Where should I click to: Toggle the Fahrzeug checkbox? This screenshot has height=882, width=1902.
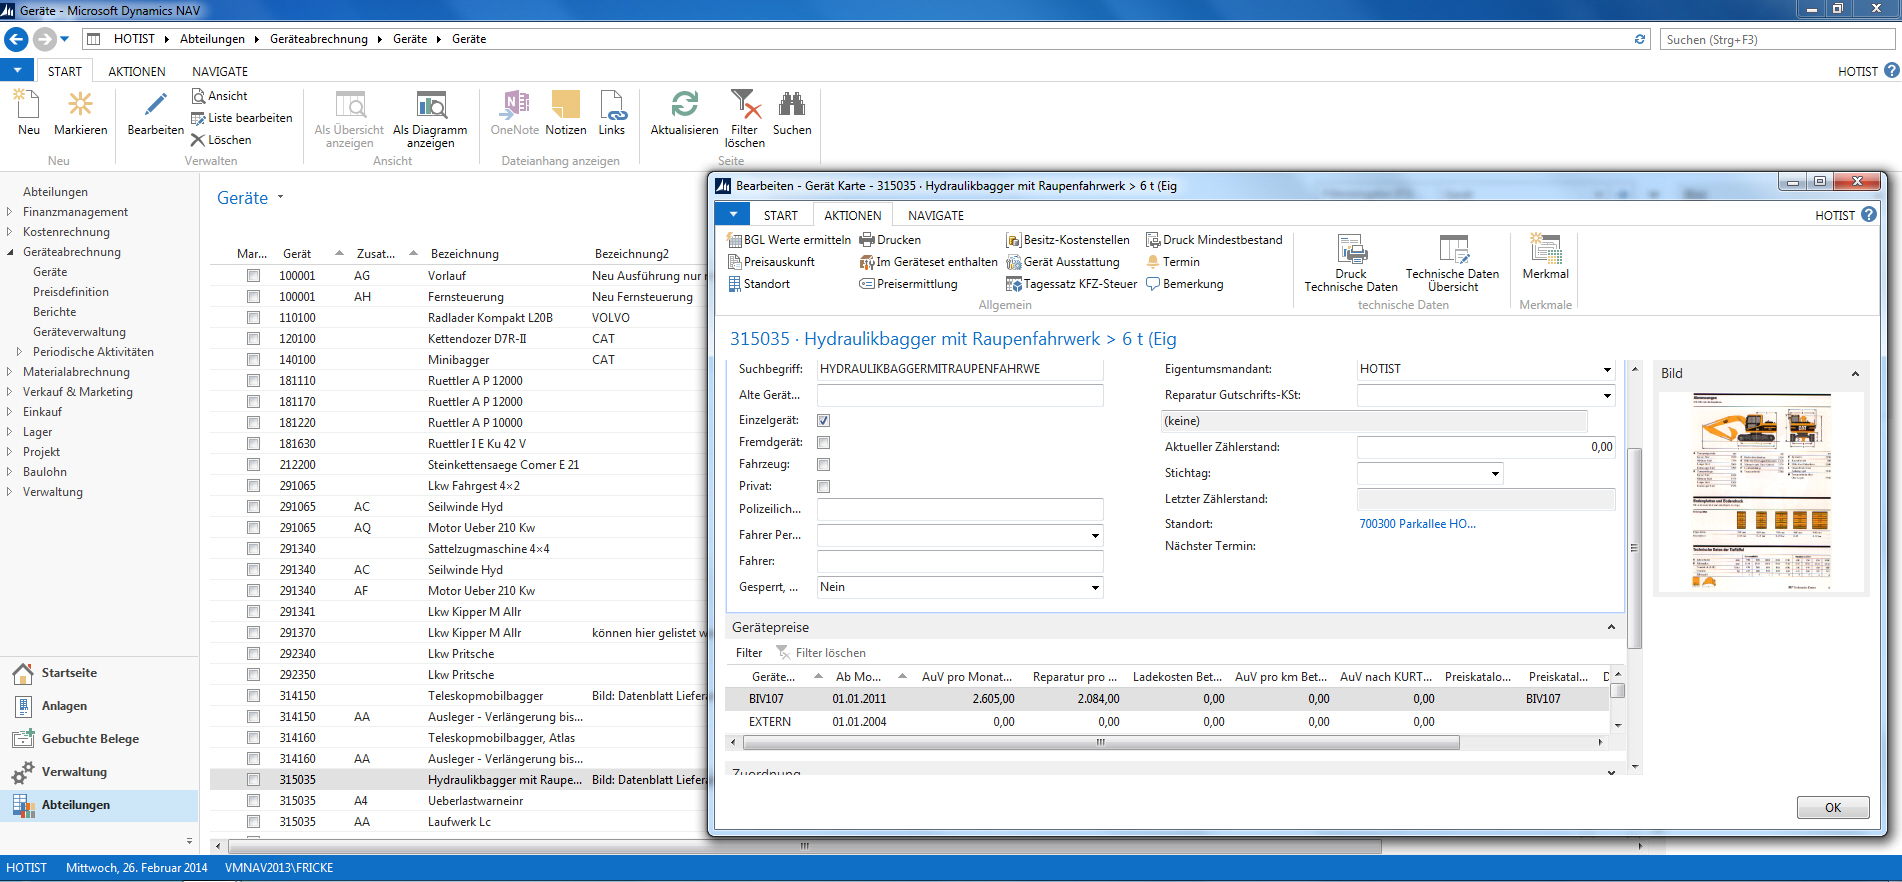point(823,465)
